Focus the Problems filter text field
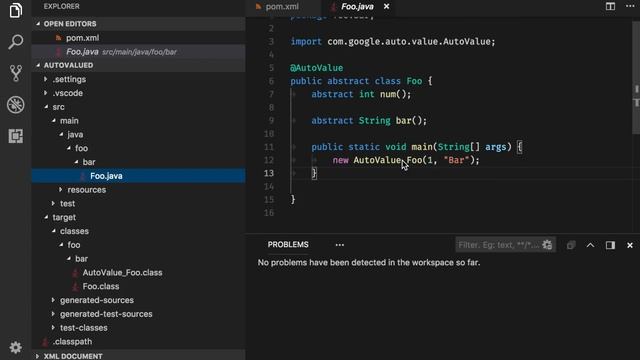Viewport: 640px width, 360px height. click(x=498, y=245)
